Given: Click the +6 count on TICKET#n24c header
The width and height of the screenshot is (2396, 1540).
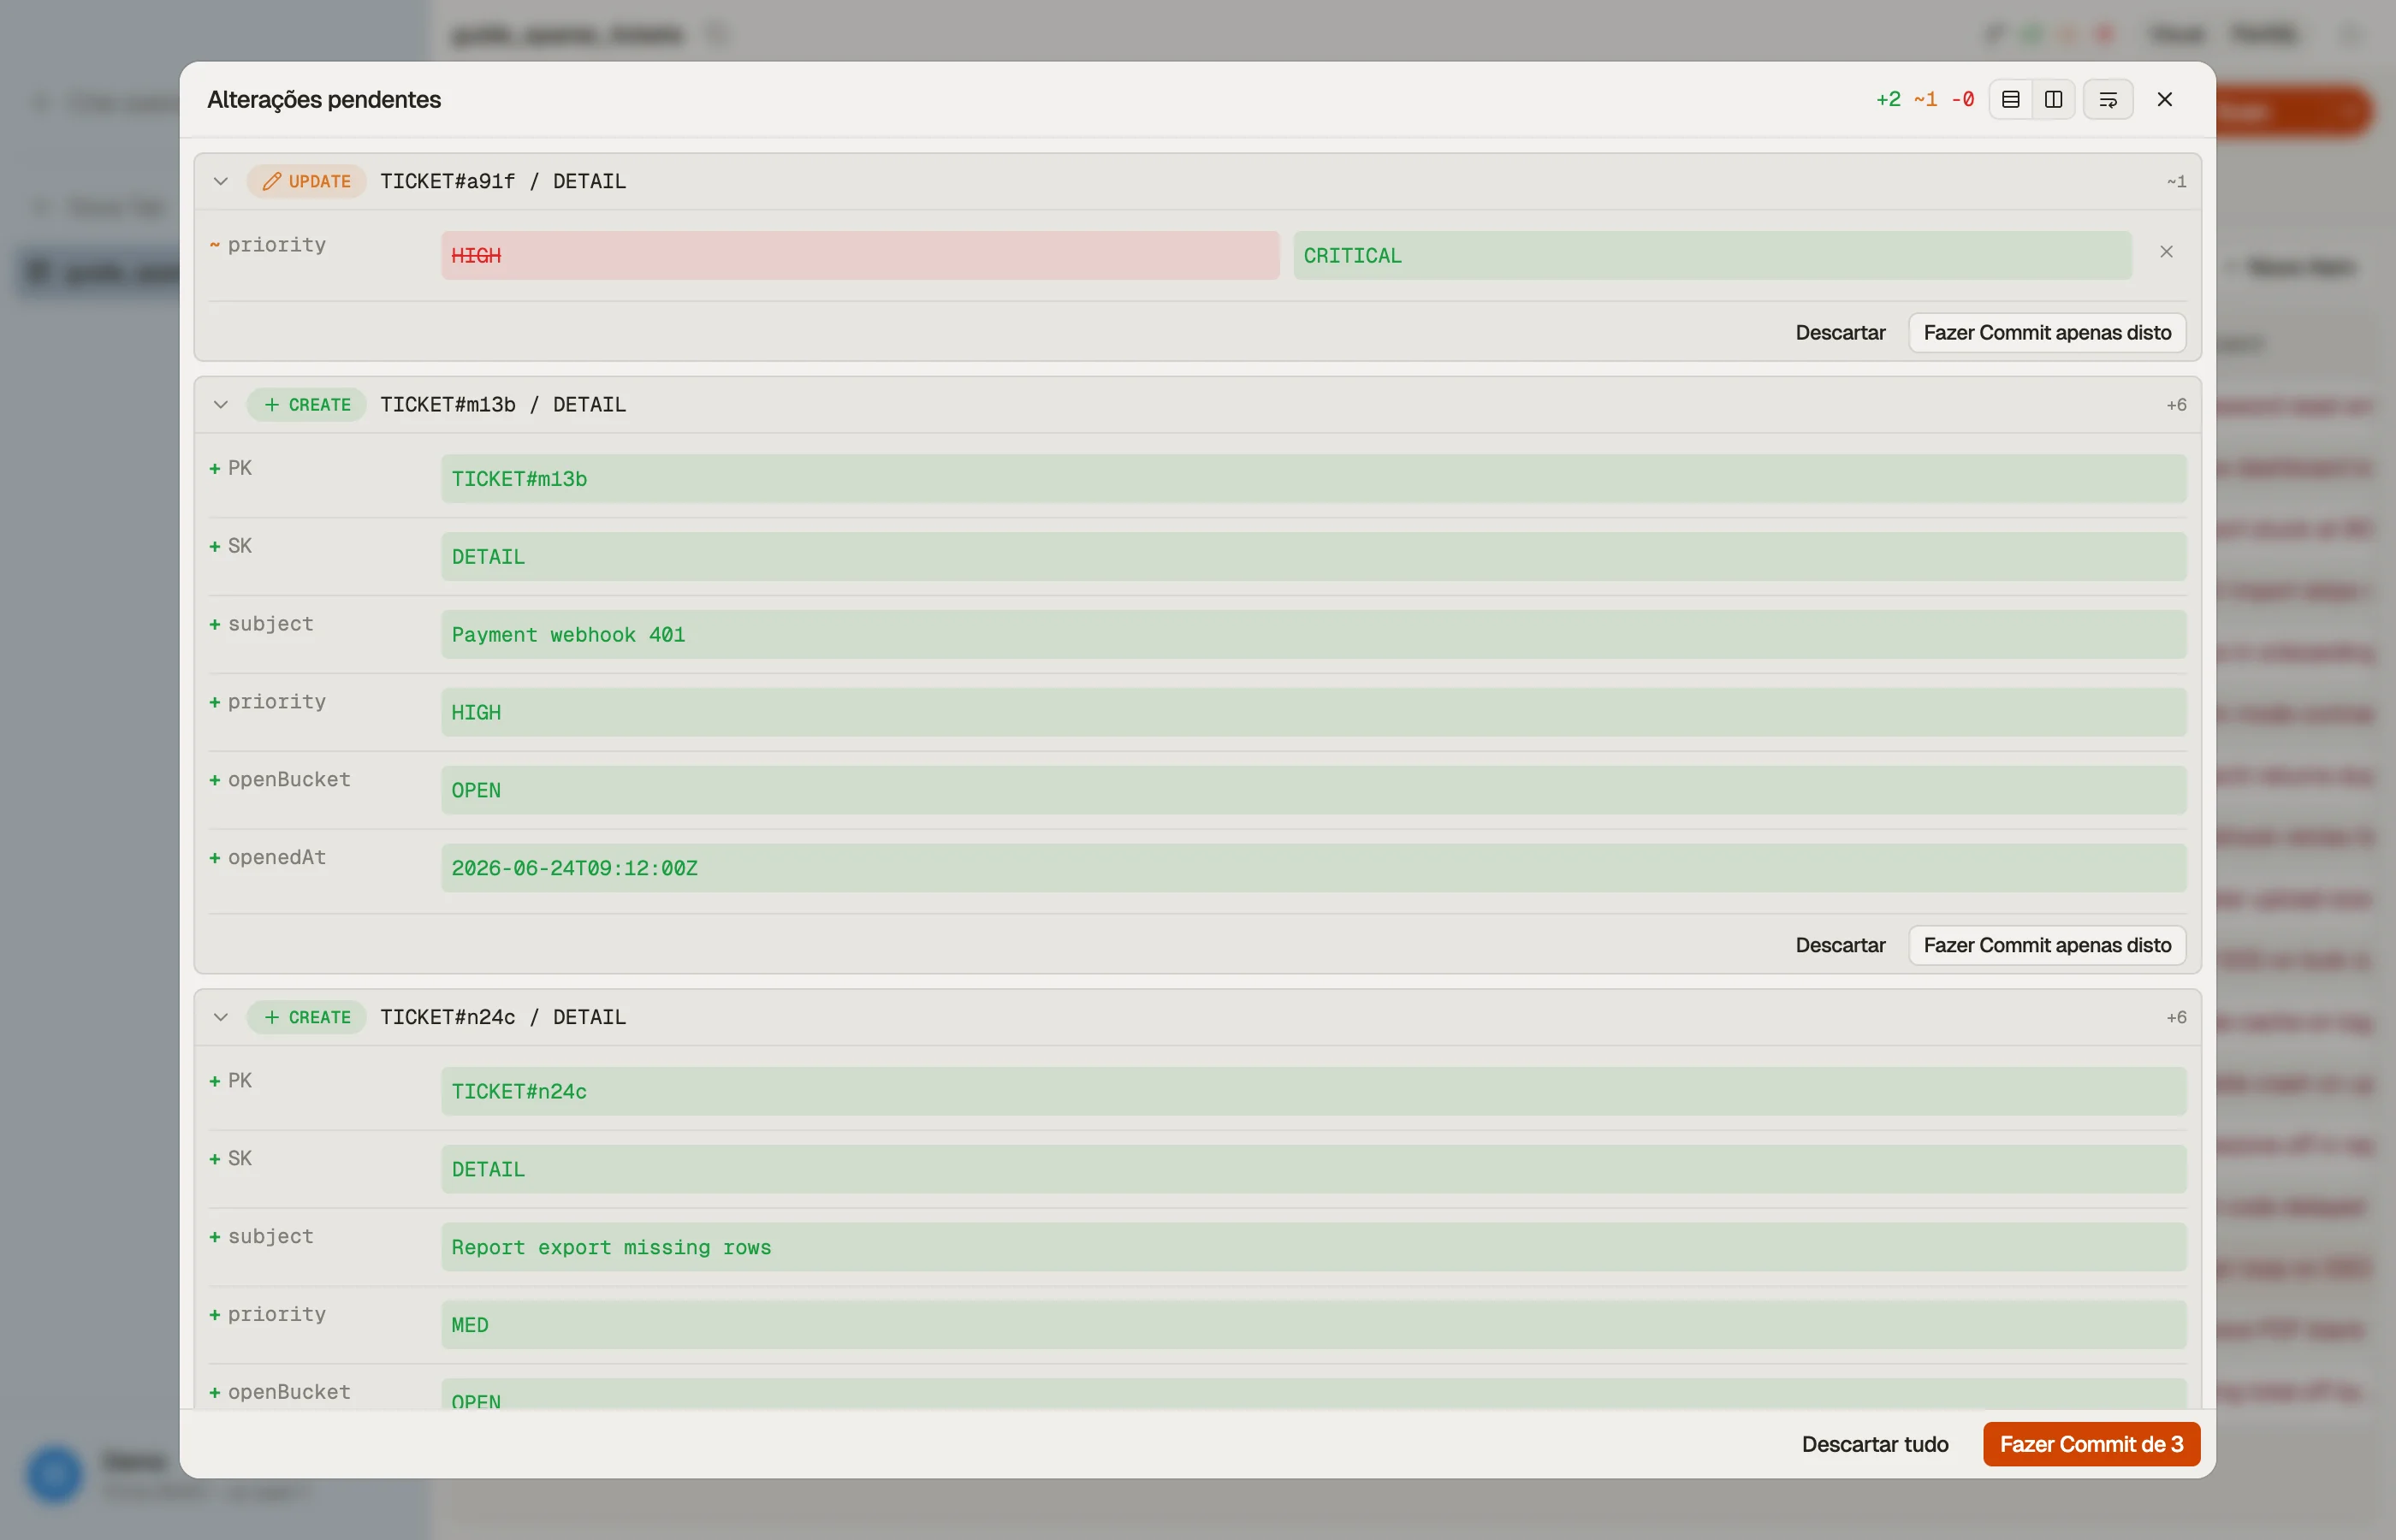Looking at the screenshot, I should pyautogui.click(x=2176, y=1017).
